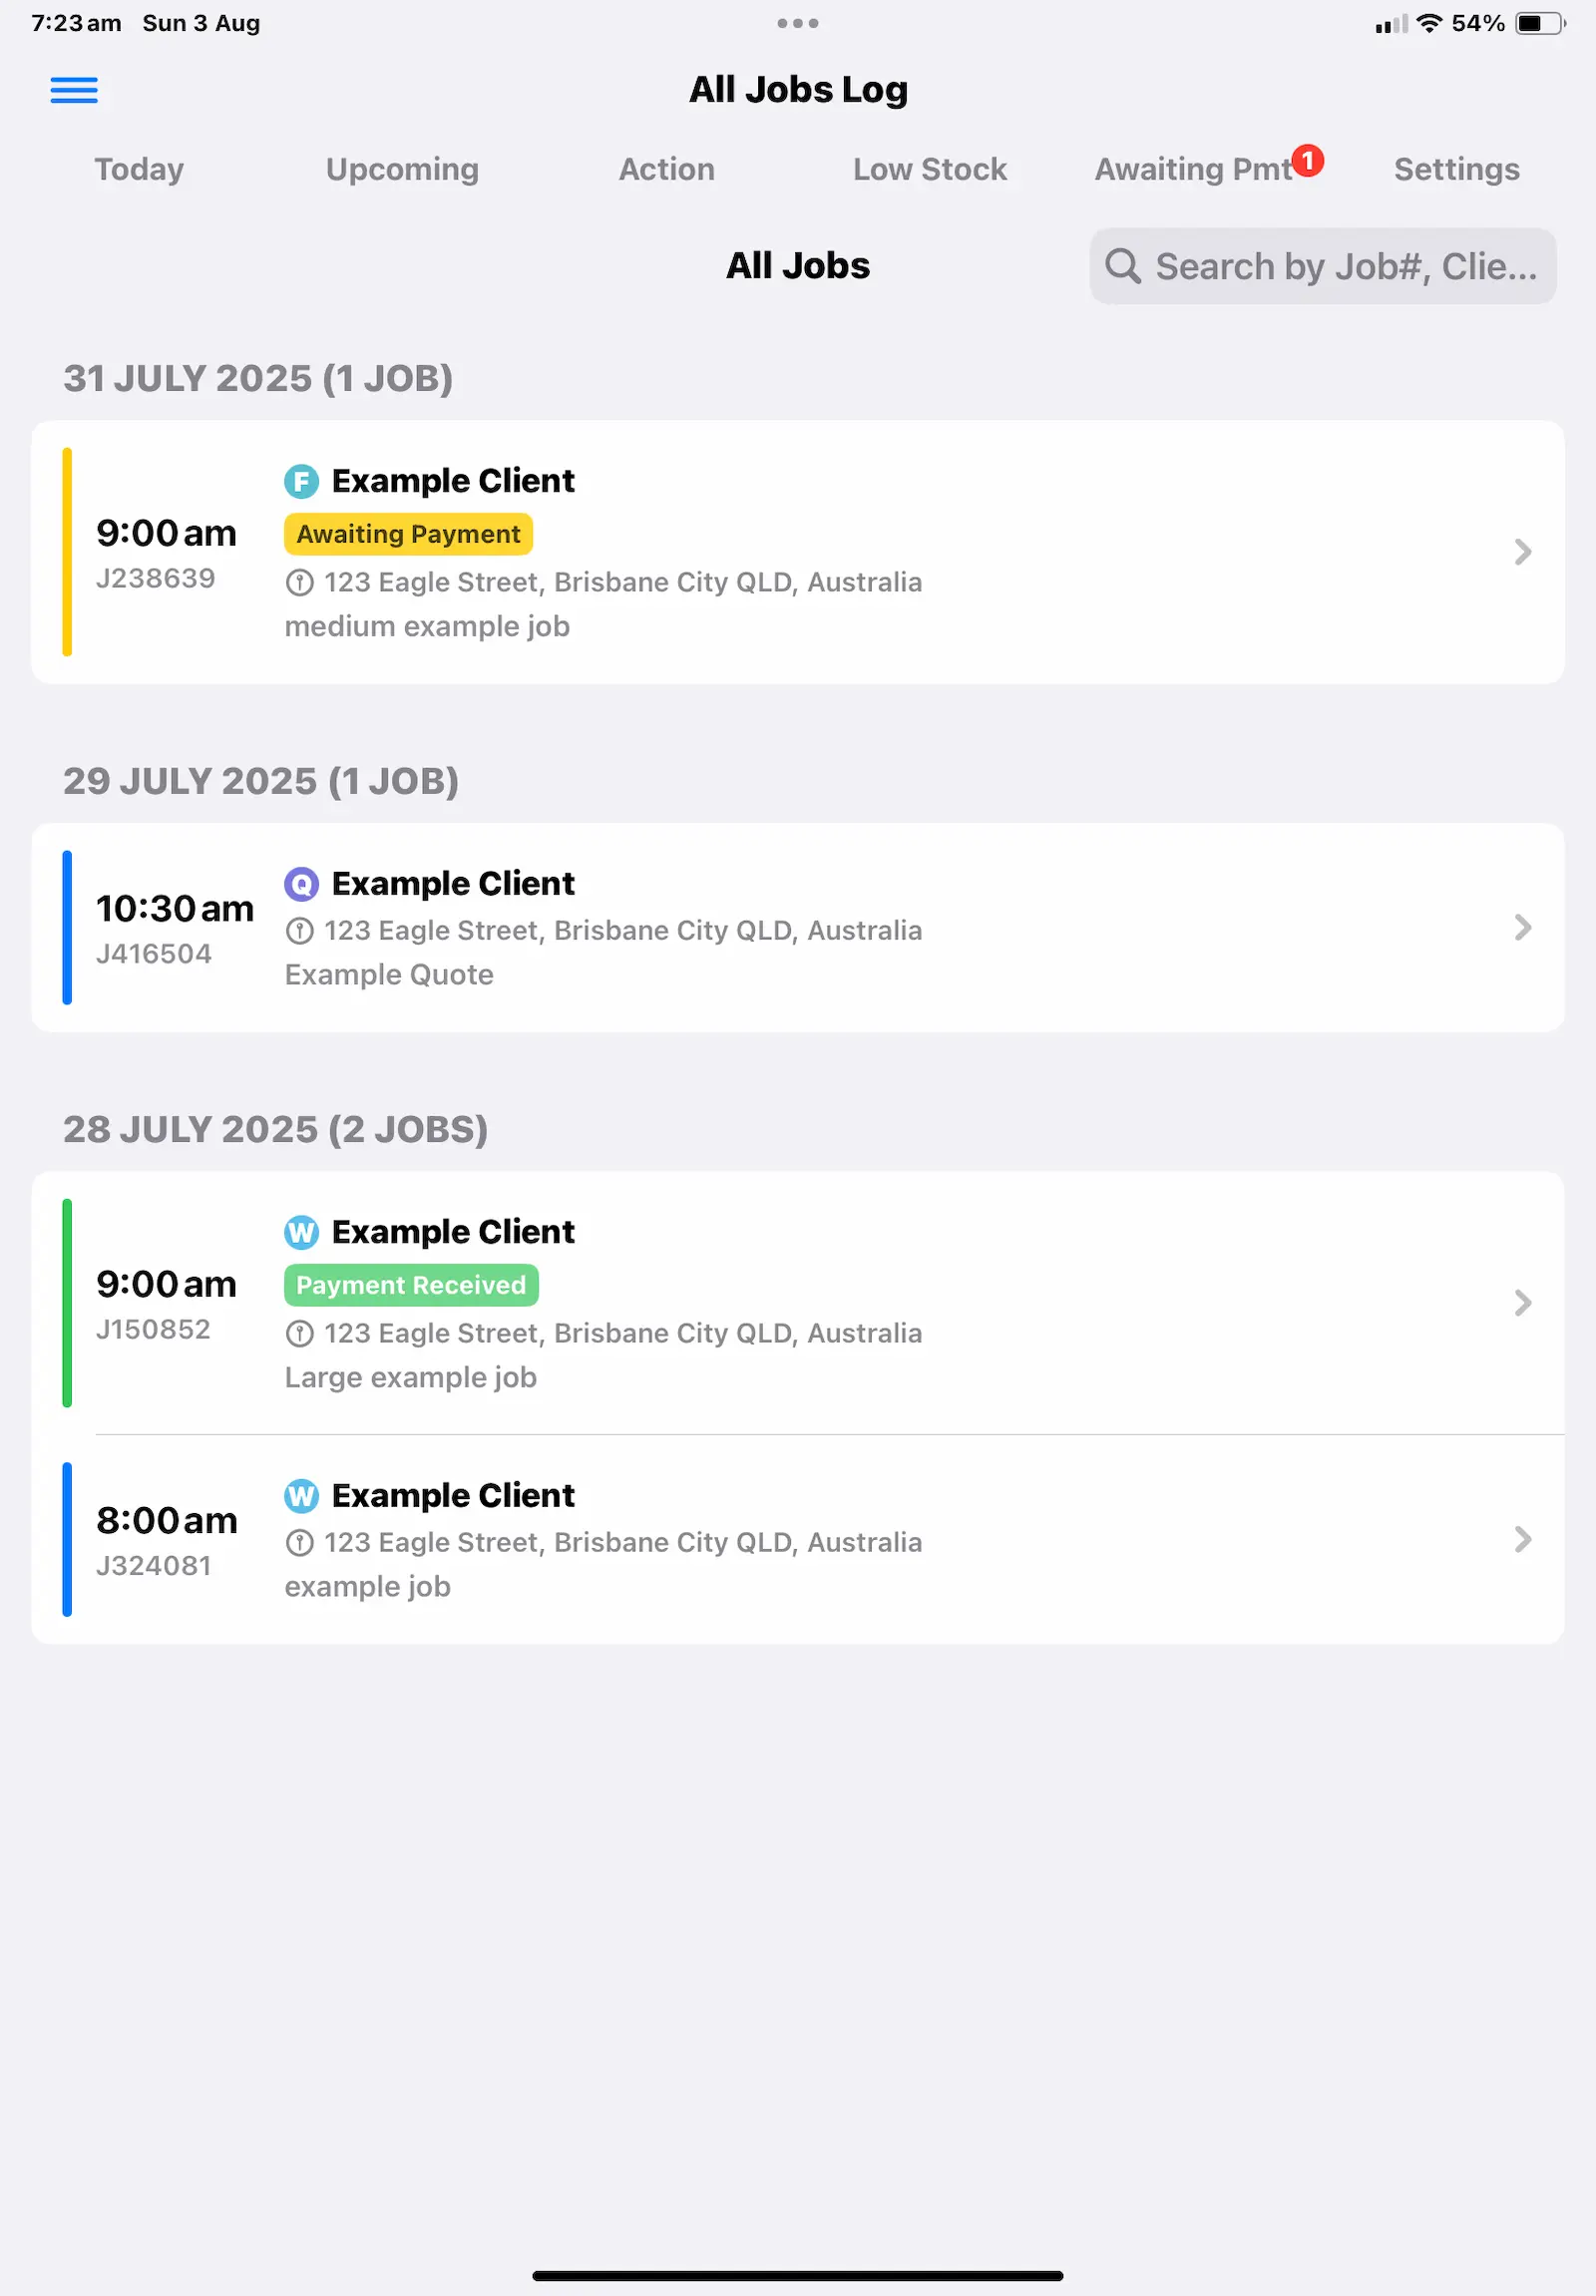1596x2296 pixels.
Task: Open the hamburger side menu
Action: 74,90
